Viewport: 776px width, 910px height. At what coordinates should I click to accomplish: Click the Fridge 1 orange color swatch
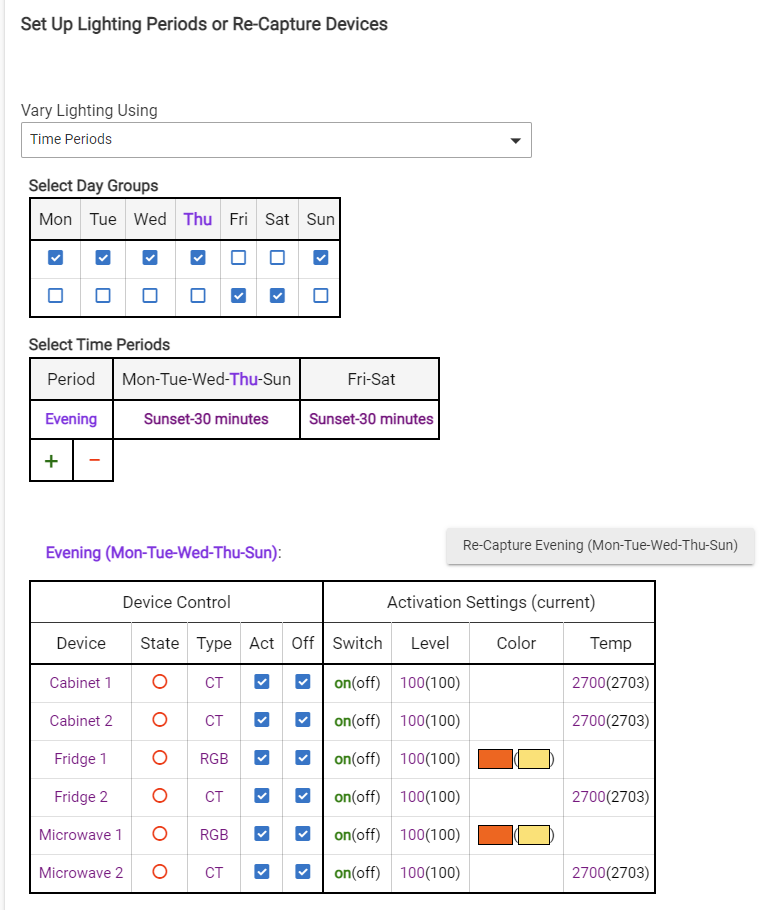[x=496, y=759]
